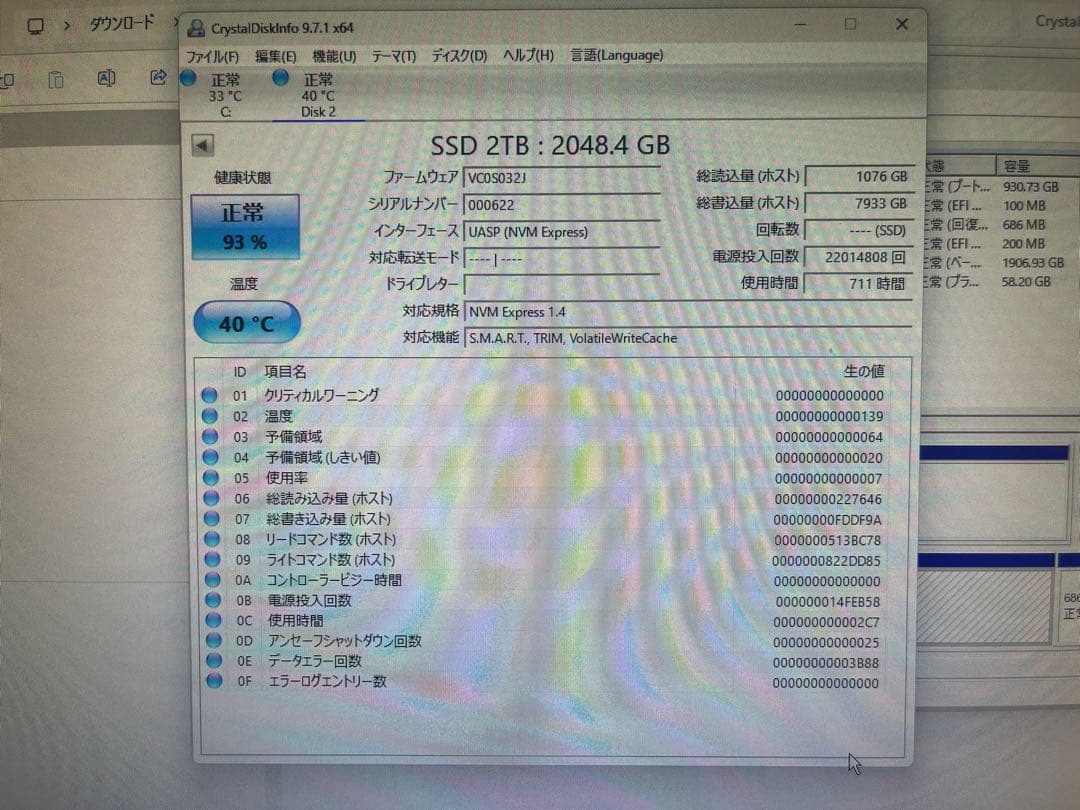Click the ダウンロード breadcrumb in Explorer window
The height and width of the screenshot is (810, 1080).
(x=123, y=24)
